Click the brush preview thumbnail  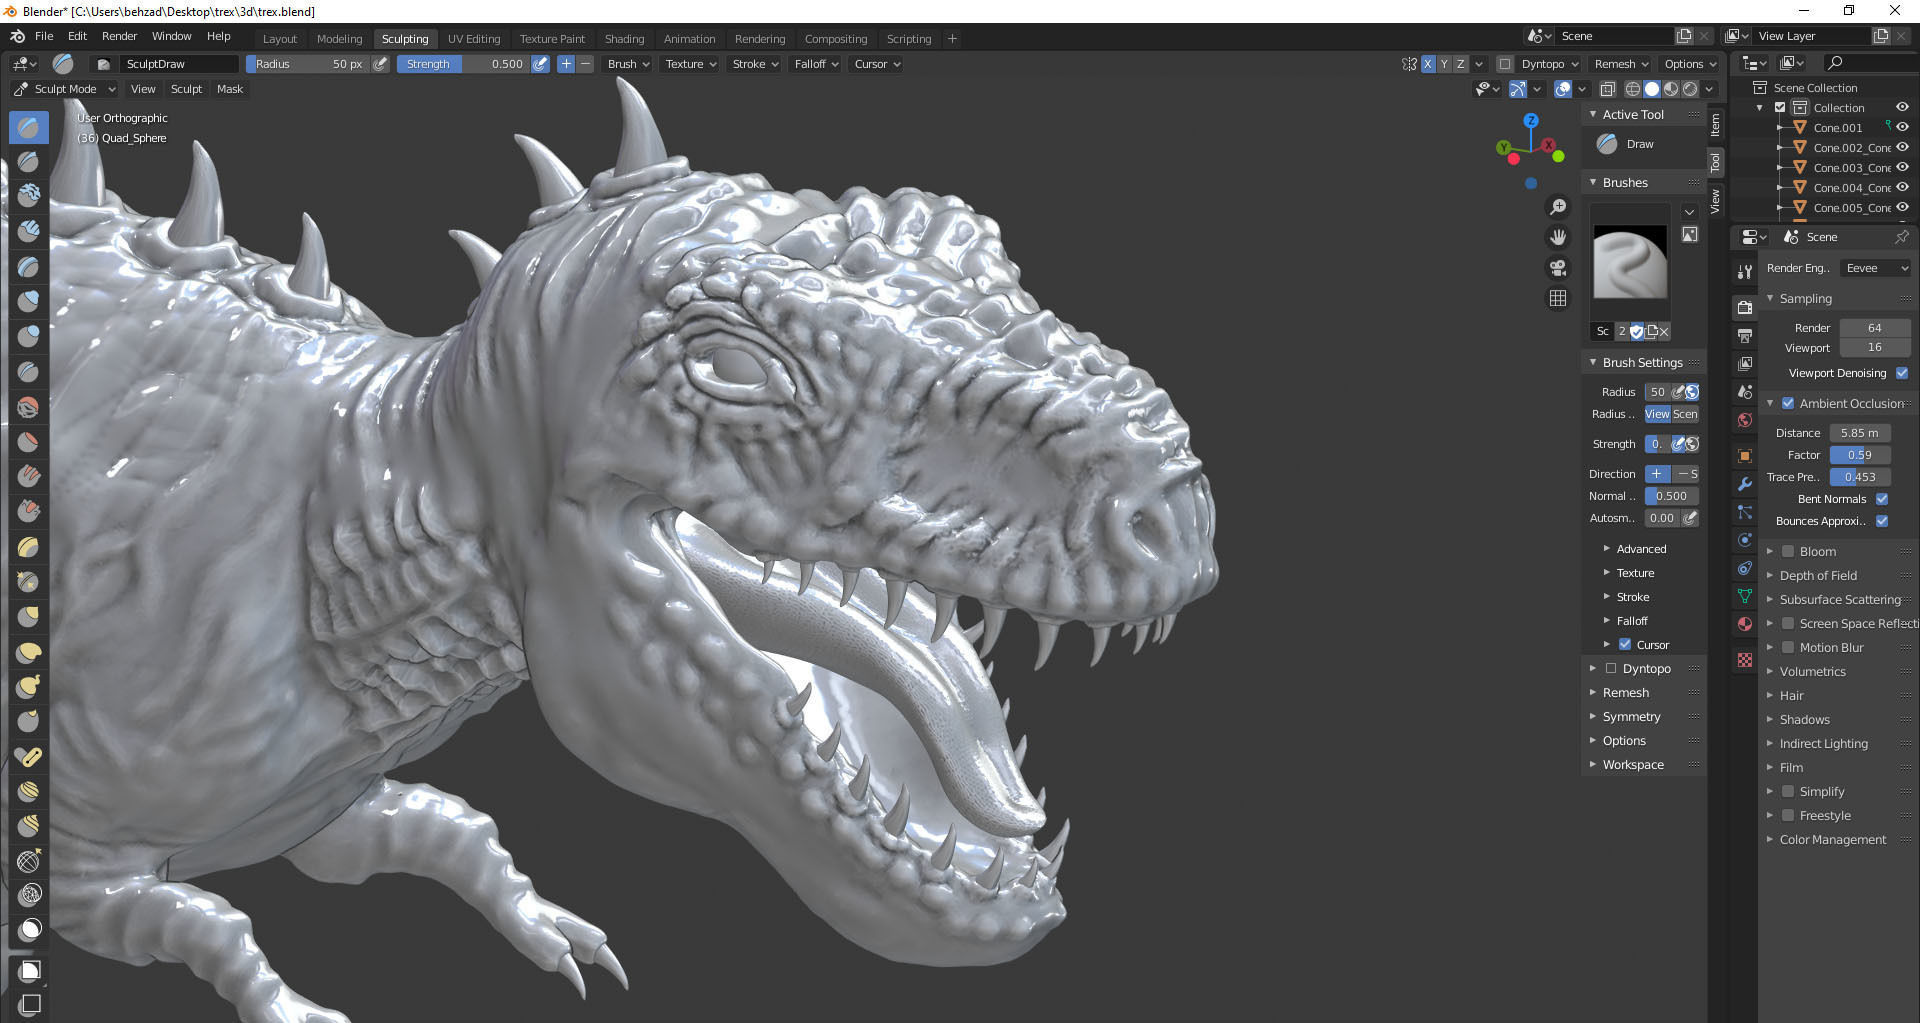click(x=1630, y=262)
